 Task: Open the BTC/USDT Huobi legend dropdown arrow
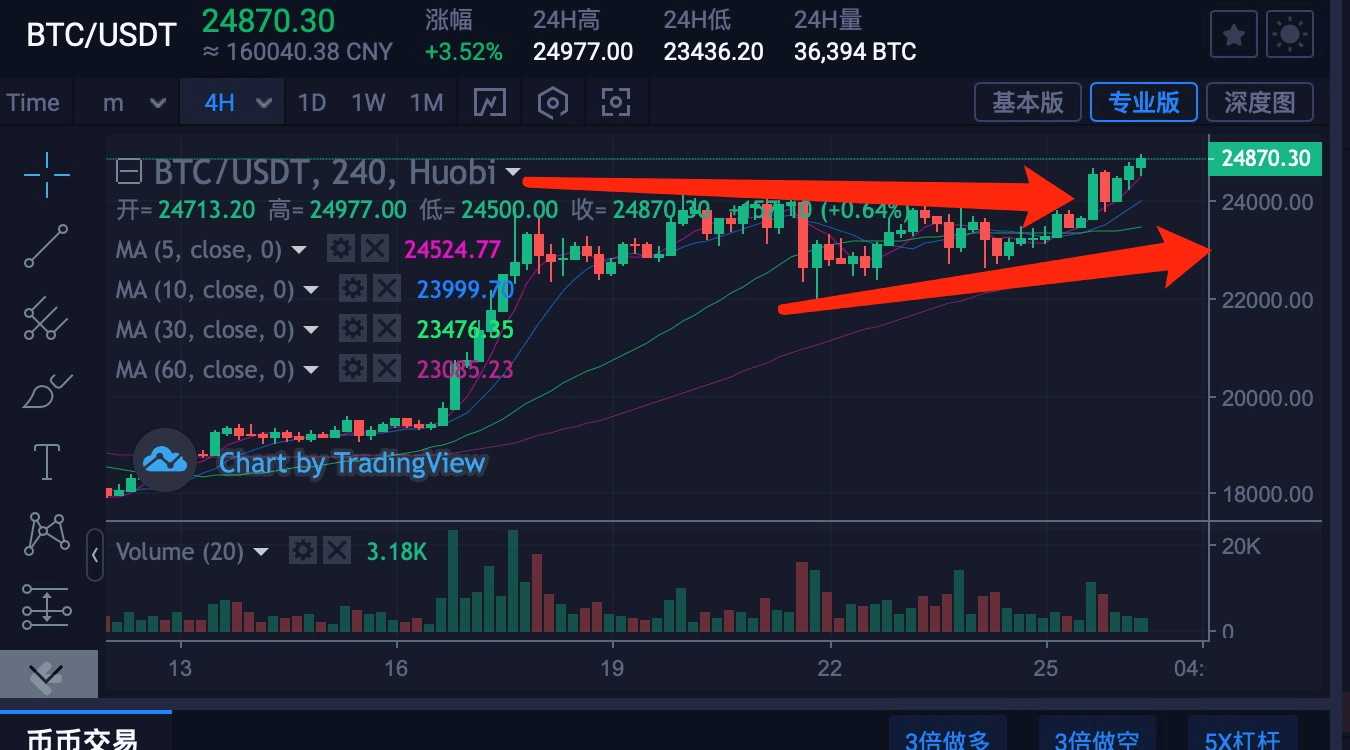pyautogui.click(x=513, y=173)
